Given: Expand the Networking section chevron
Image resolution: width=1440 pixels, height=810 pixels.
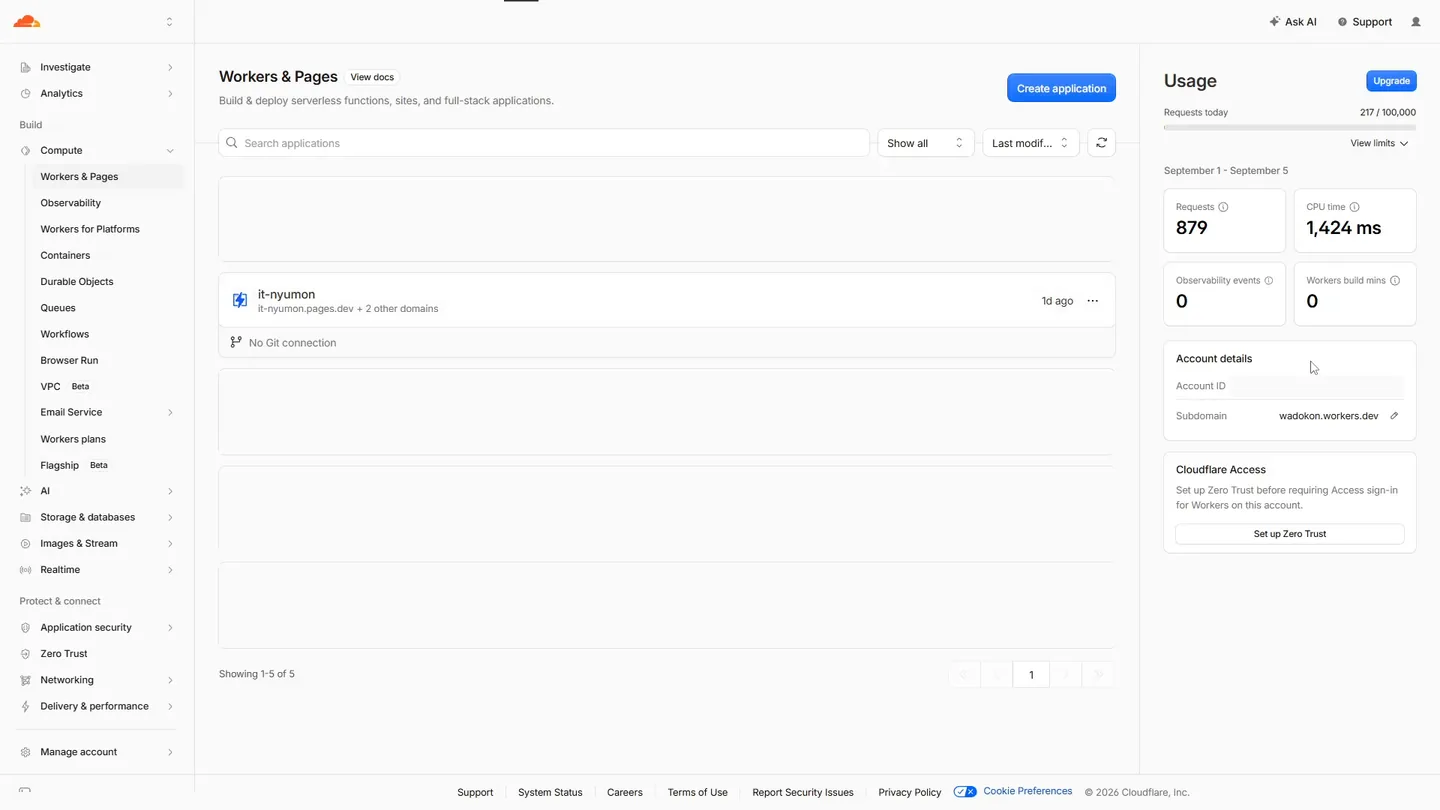Looking at the screenshot, I should [170, 680].
